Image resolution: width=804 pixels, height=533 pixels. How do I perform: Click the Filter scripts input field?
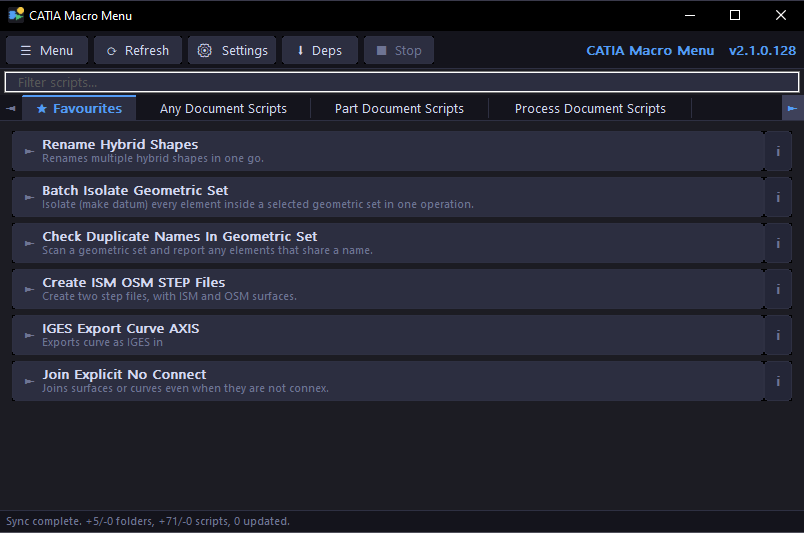pos(401,82)
